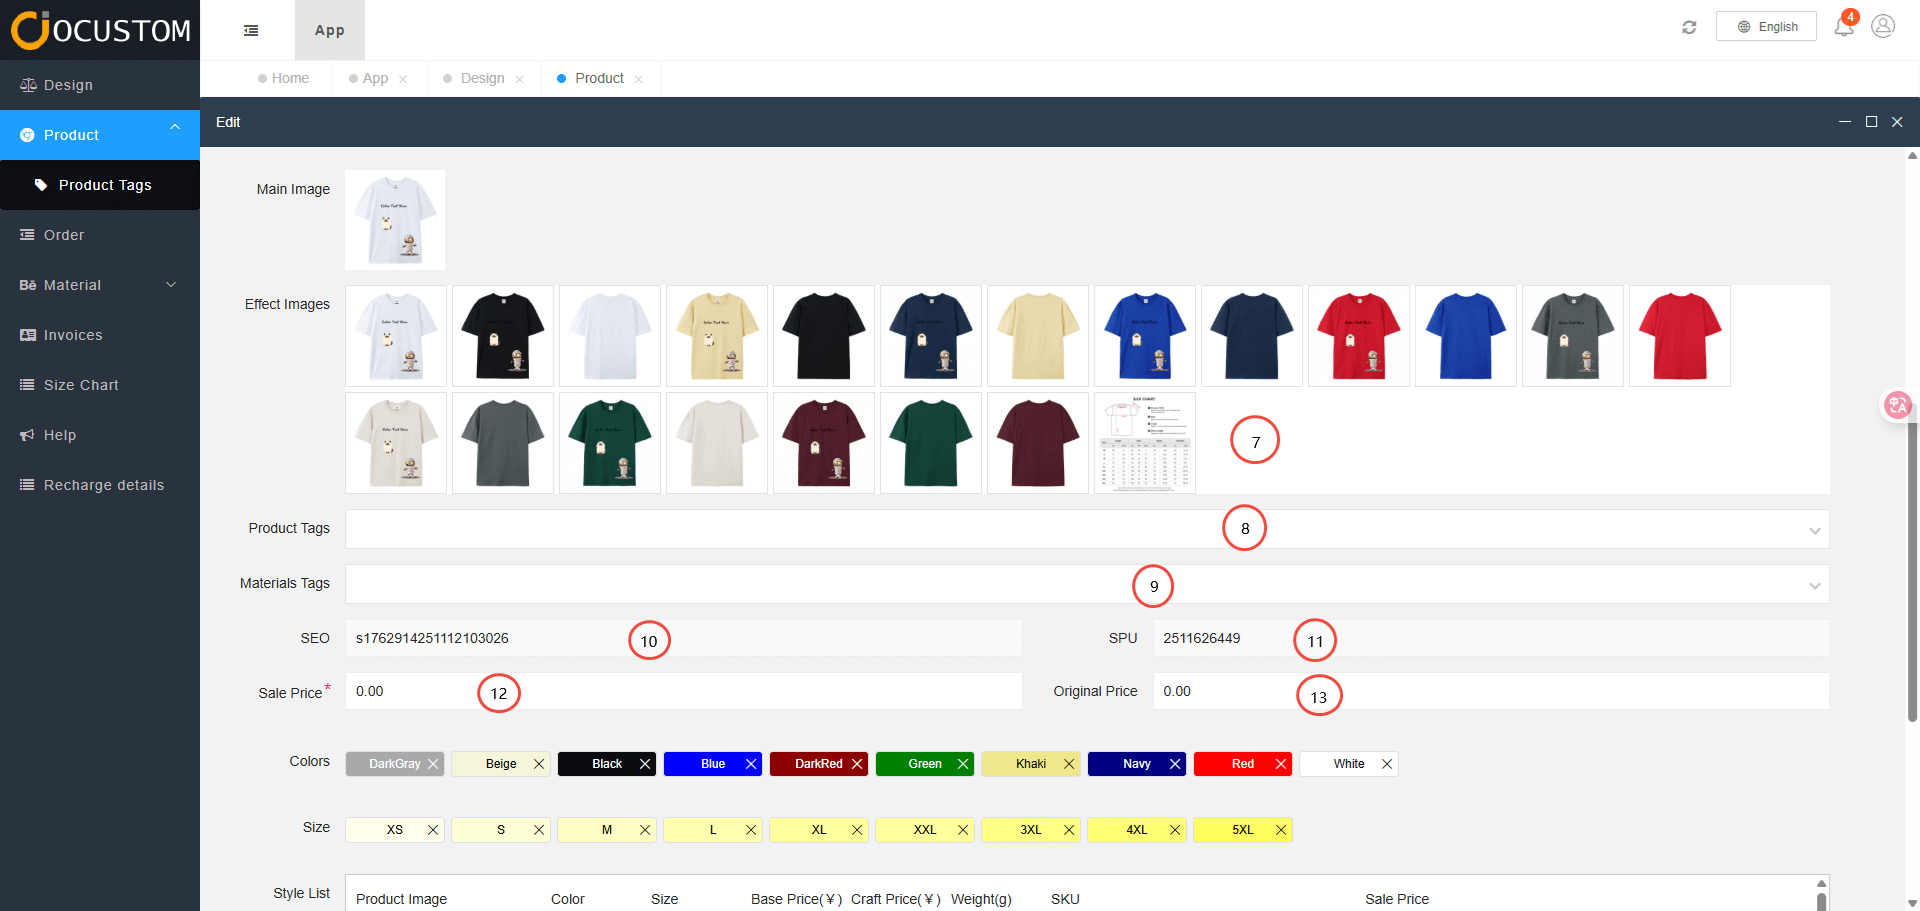Click the floating translate icon
The width and height of the screenshot is (1920, 911).
(1897, 405)
